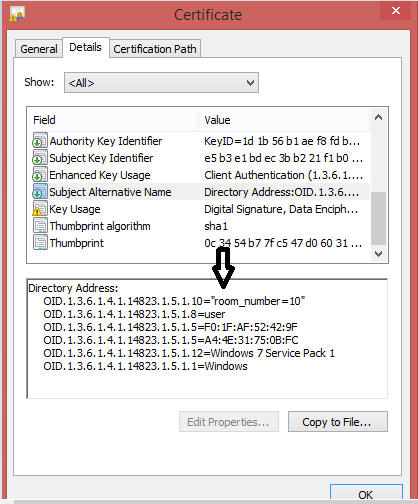The height and width of the screenshot is (504, 418).
Task: Click the list scroll up arrow
Action: click(x=378, y=117)
